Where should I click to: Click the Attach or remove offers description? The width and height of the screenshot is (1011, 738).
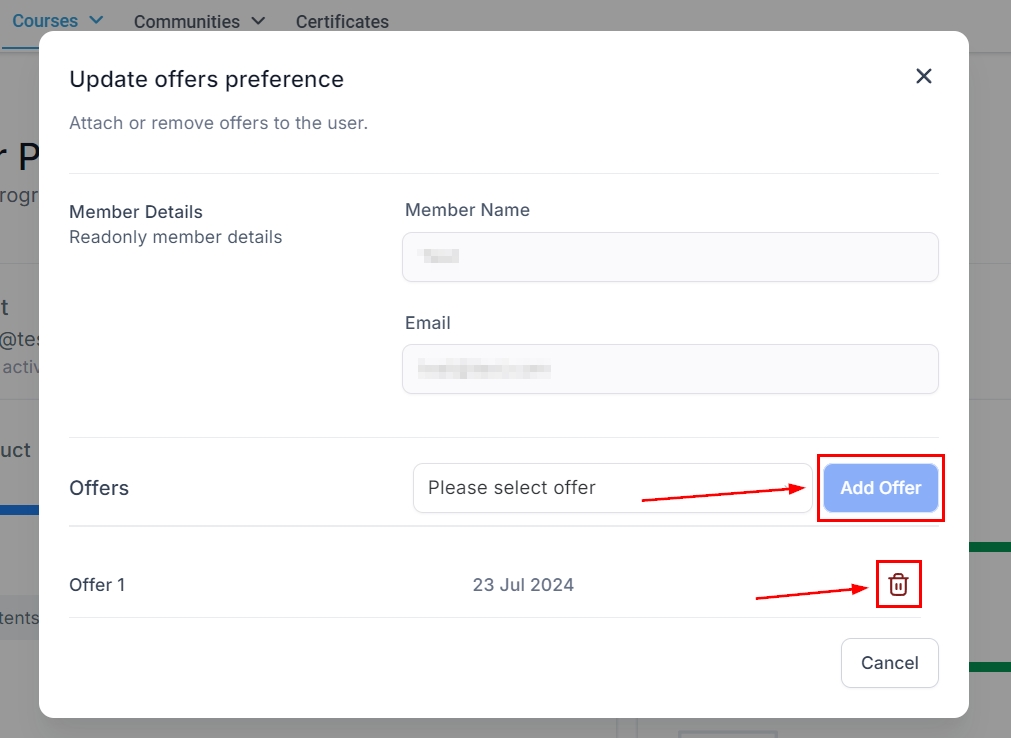[218, 124]
